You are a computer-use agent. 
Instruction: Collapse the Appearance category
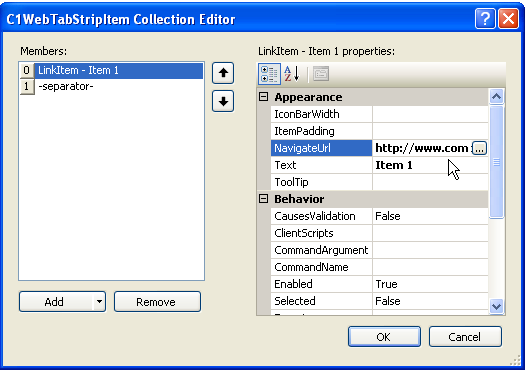(264, 97)
